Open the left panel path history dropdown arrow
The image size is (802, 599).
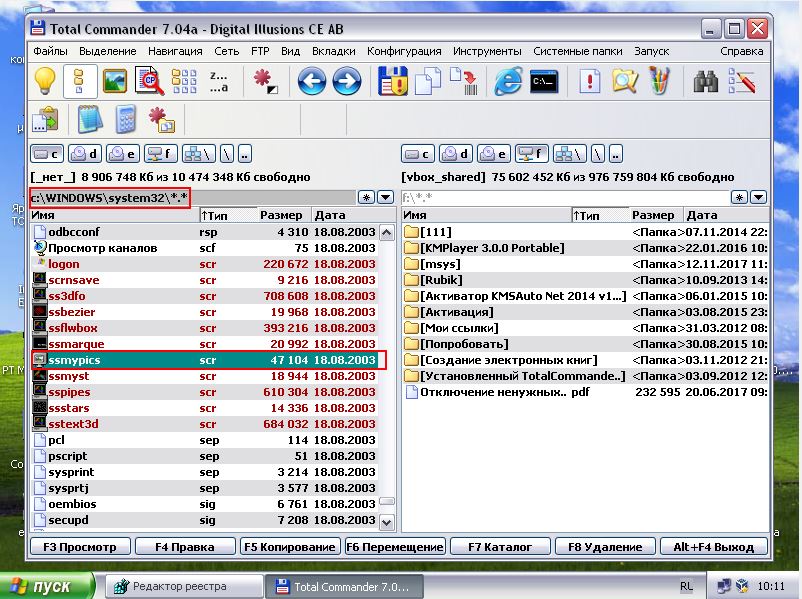click(385, 197)
